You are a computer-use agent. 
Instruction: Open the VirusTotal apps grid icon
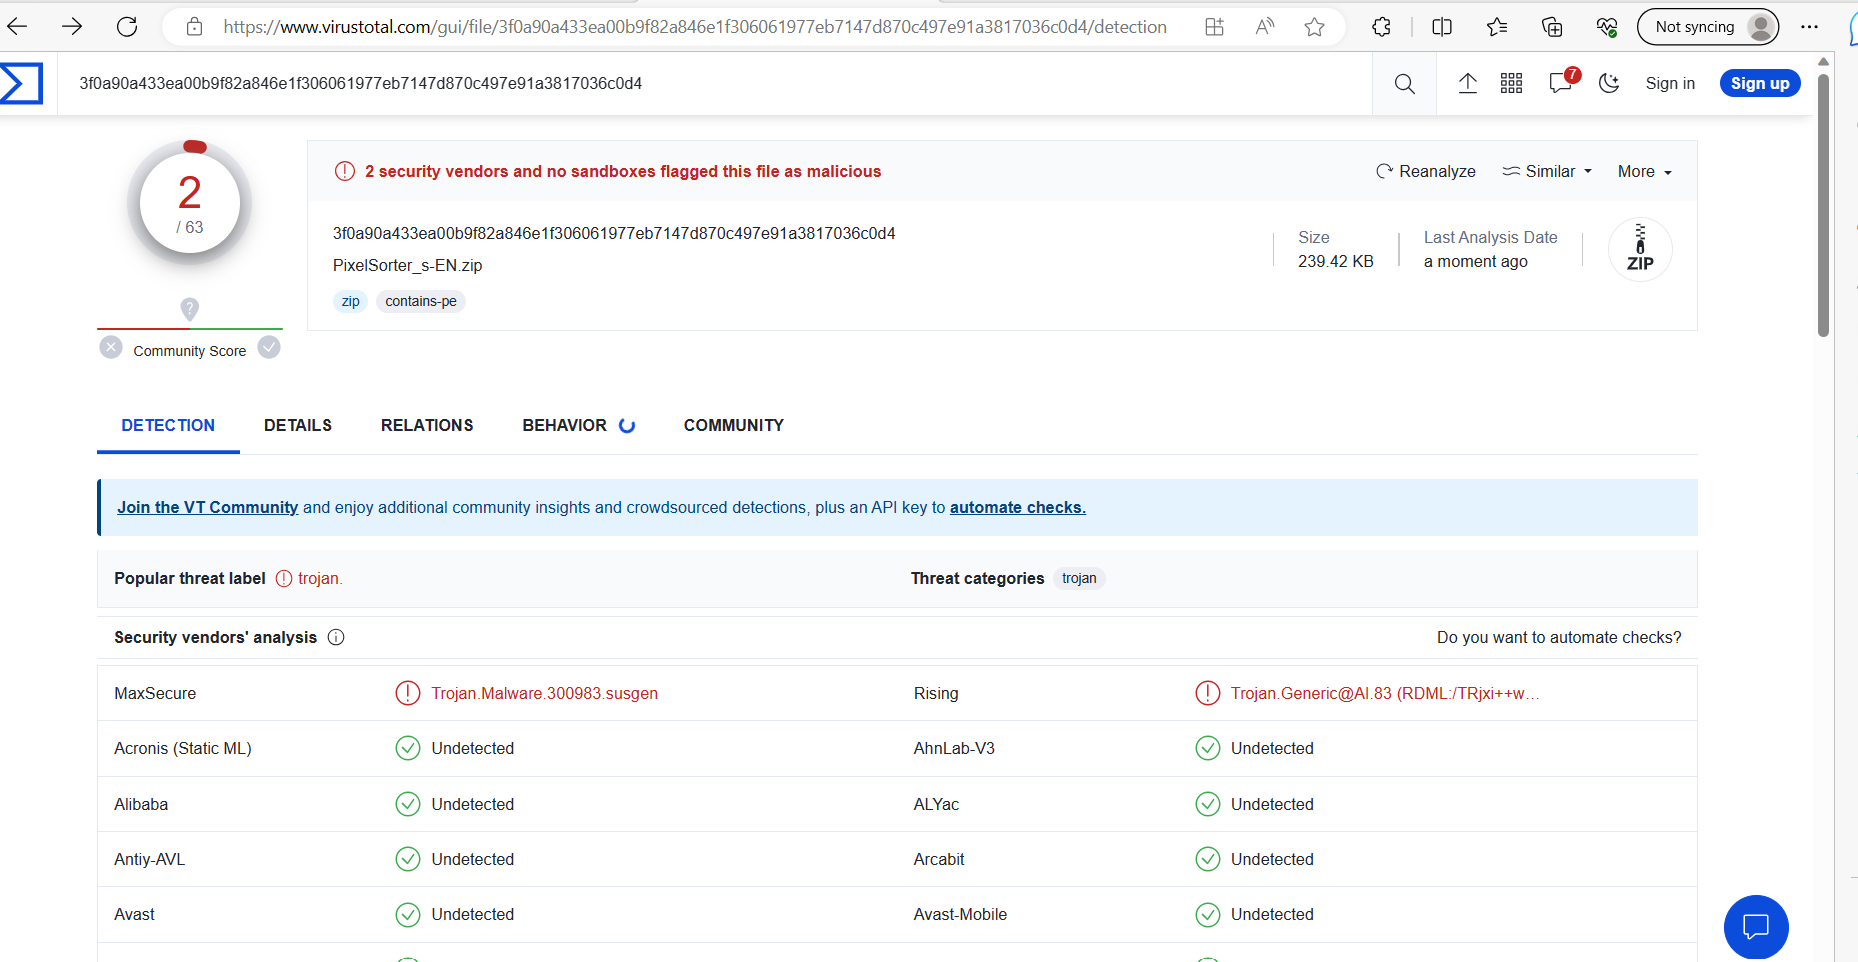click(1511, 84)
